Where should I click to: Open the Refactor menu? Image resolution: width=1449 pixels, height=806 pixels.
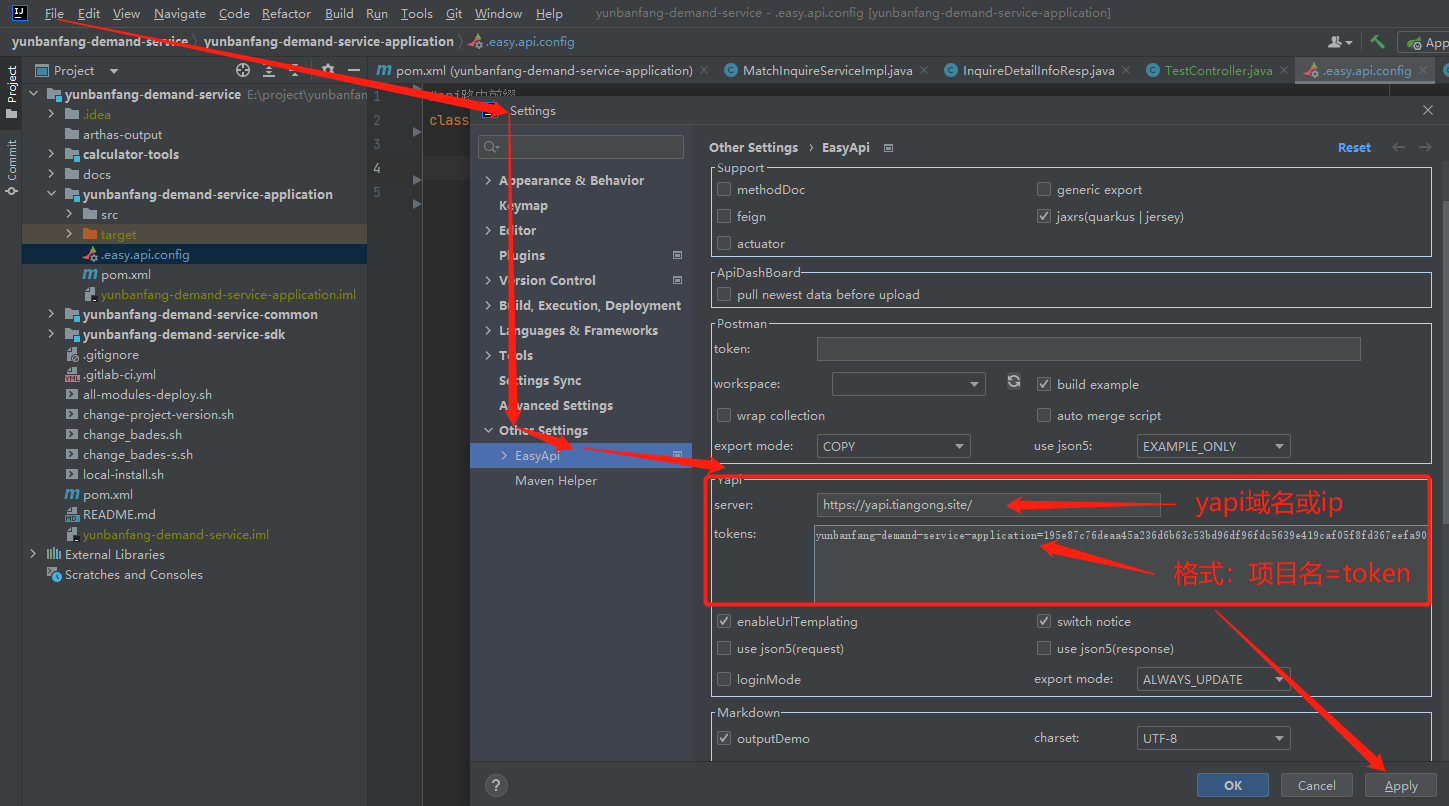click(286, 14)
